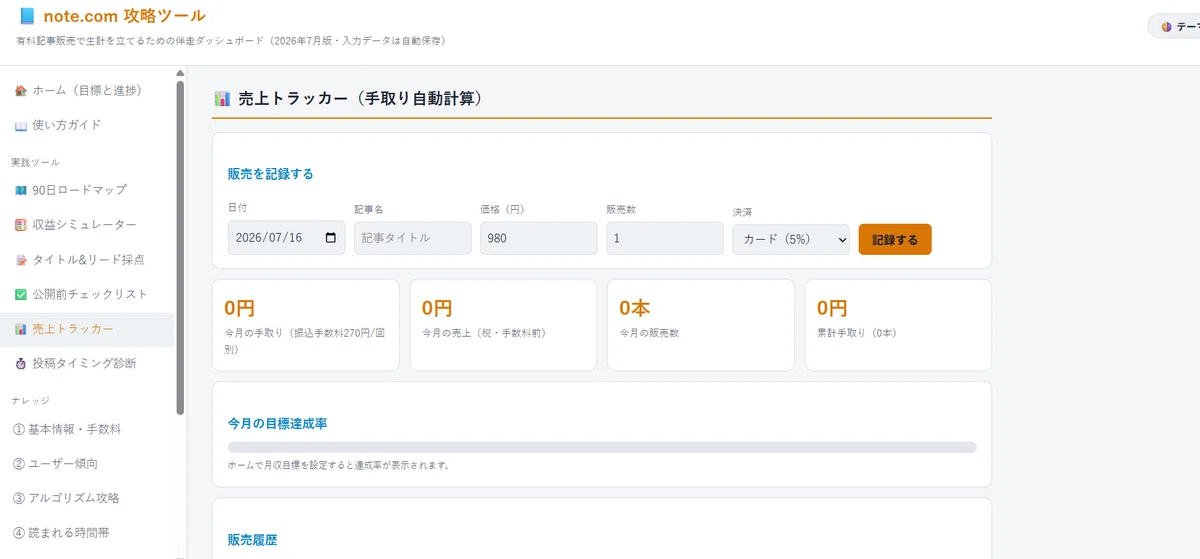1200x559 pixels.
Task: Click the テーマ button at the top right
Action: (1175, 26)
